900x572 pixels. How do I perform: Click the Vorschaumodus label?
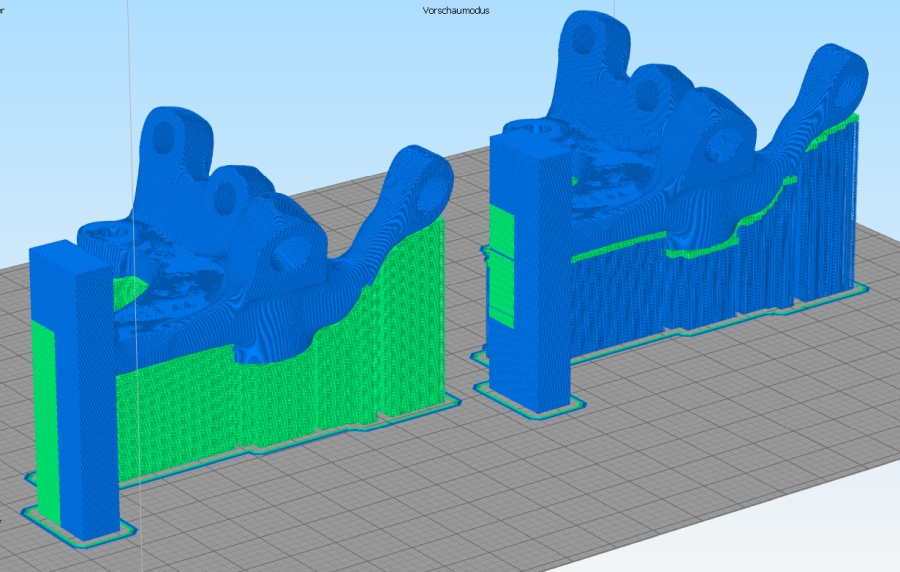tap(456, 10)
